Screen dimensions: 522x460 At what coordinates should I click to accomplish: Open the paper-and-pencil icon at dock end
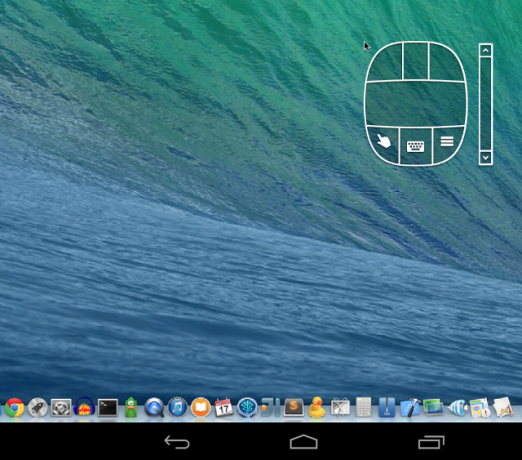pyautogui.click(x=503, y=407)
